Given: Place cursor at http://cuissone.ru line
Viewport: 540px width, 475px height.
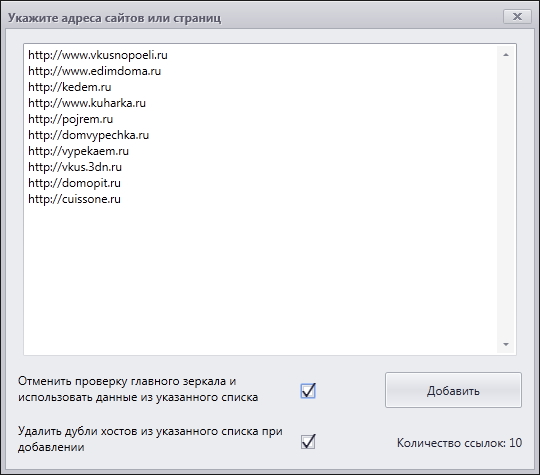Looking at the screenshot, I should tap(74, 199).
